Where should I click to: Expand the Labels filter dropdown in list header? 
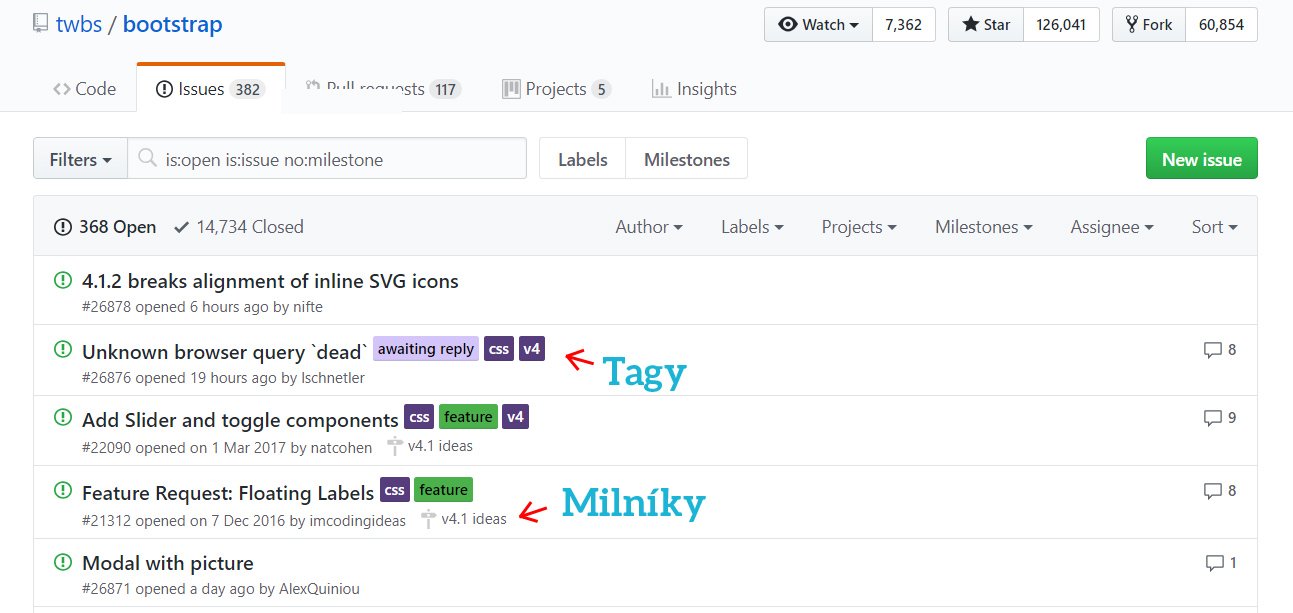click(752, 227)
